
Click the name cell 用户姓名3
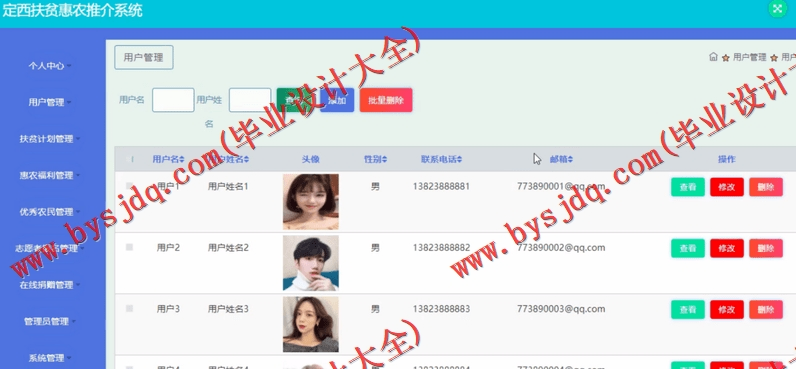[228, 309]
